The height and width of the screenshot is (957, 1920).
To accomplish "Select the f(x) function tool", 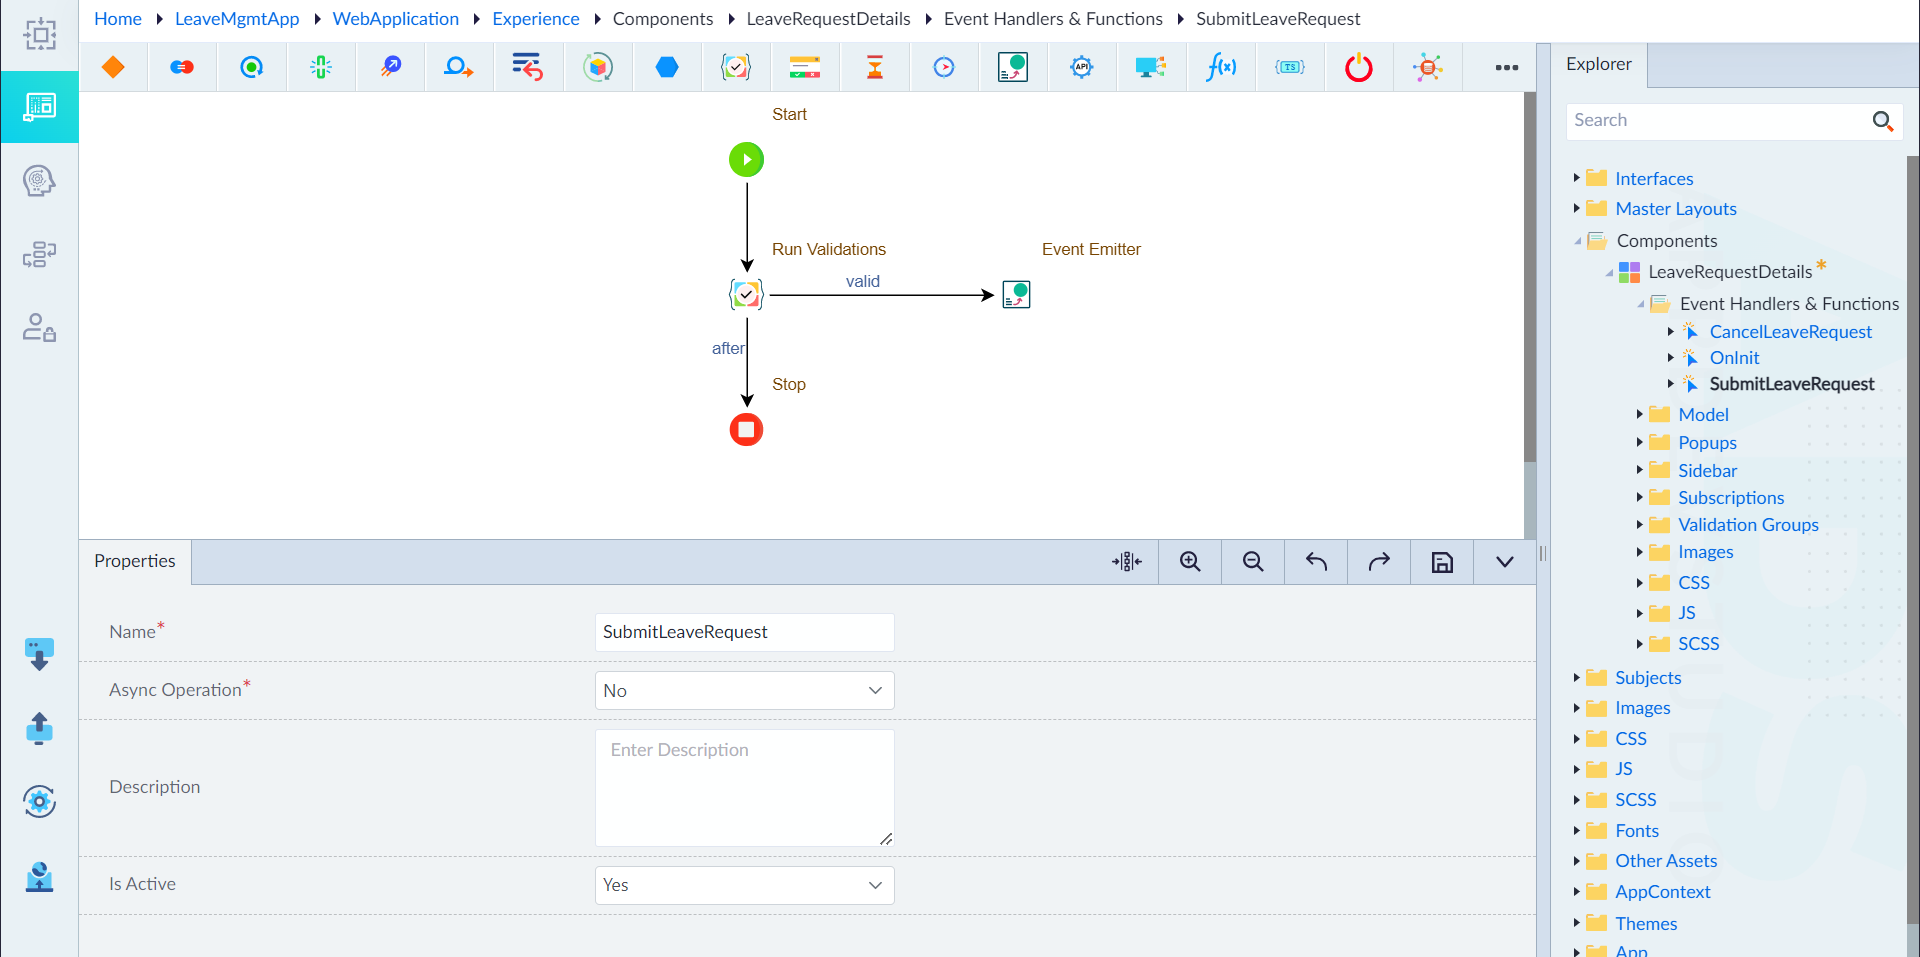I will point(1221,67).
